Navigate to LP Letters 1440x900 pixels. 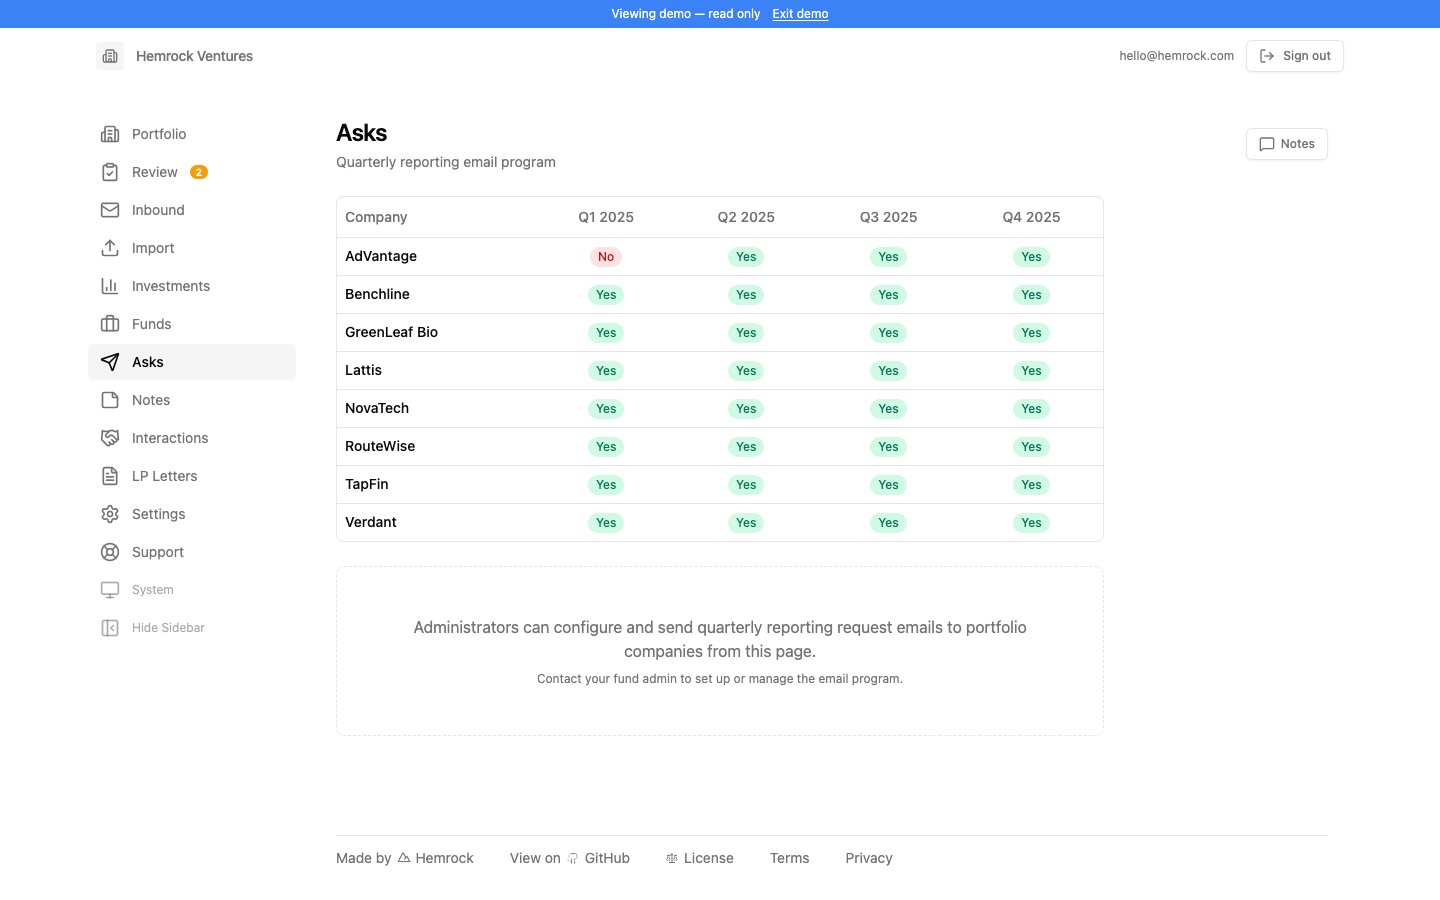point(192,476)
